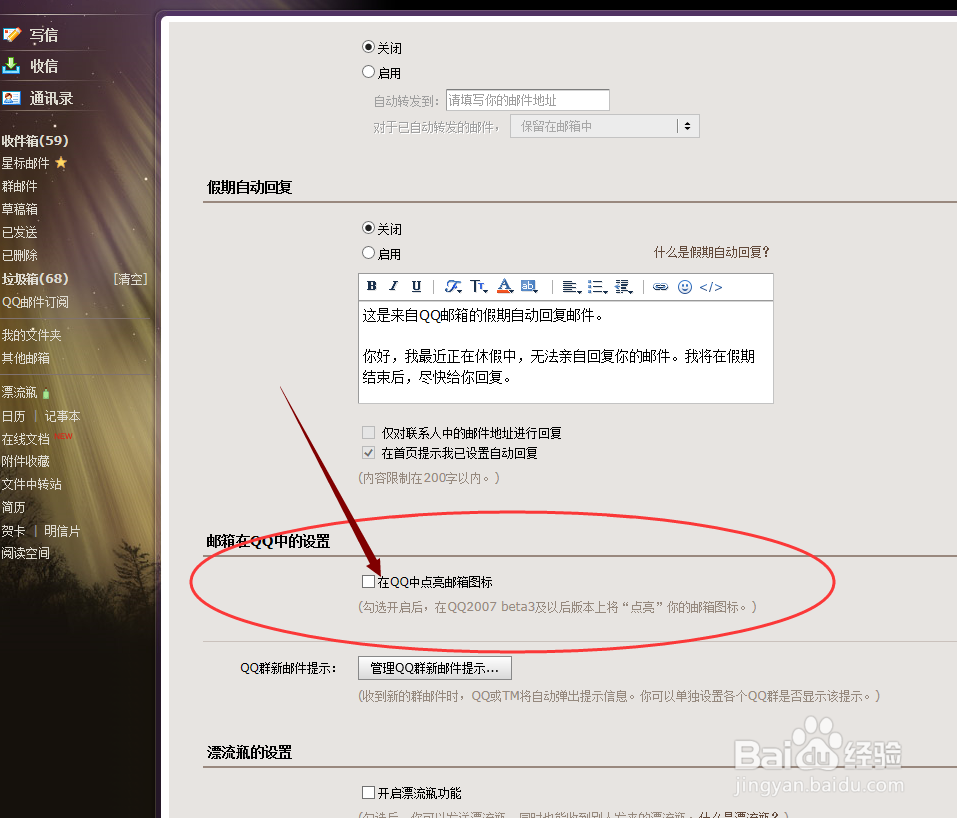The width and height of the screenshot is (957, 818).
Task: Expand 我的文件夹 in sidebar
Action: click(x=32, y=335)
